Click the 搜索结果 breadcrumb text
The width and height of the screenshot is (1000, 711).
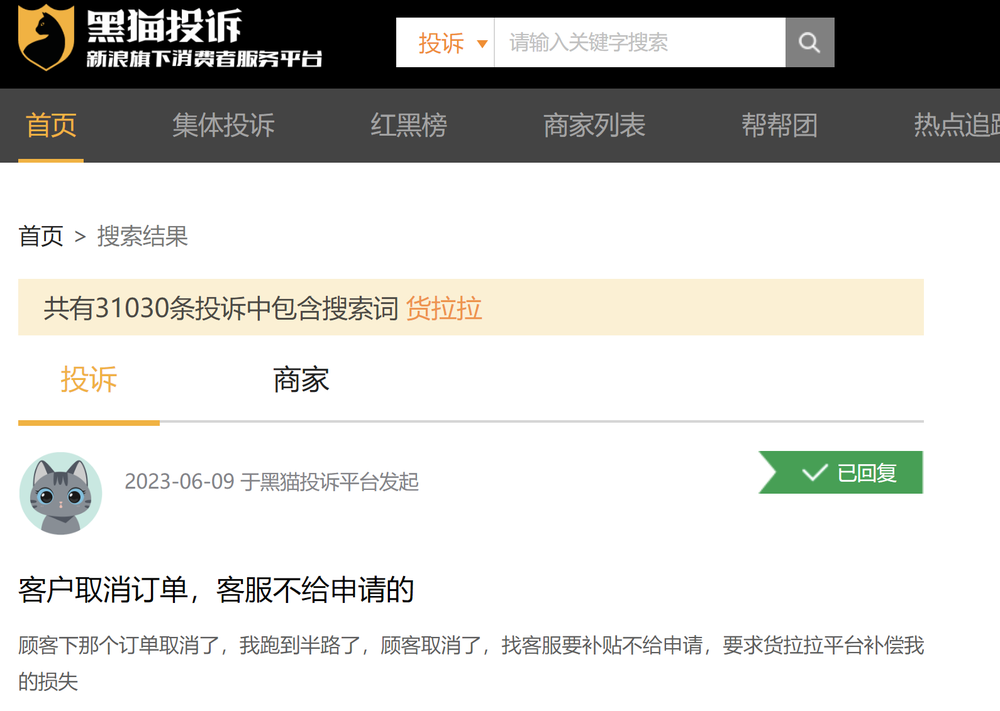pos(142,237)
